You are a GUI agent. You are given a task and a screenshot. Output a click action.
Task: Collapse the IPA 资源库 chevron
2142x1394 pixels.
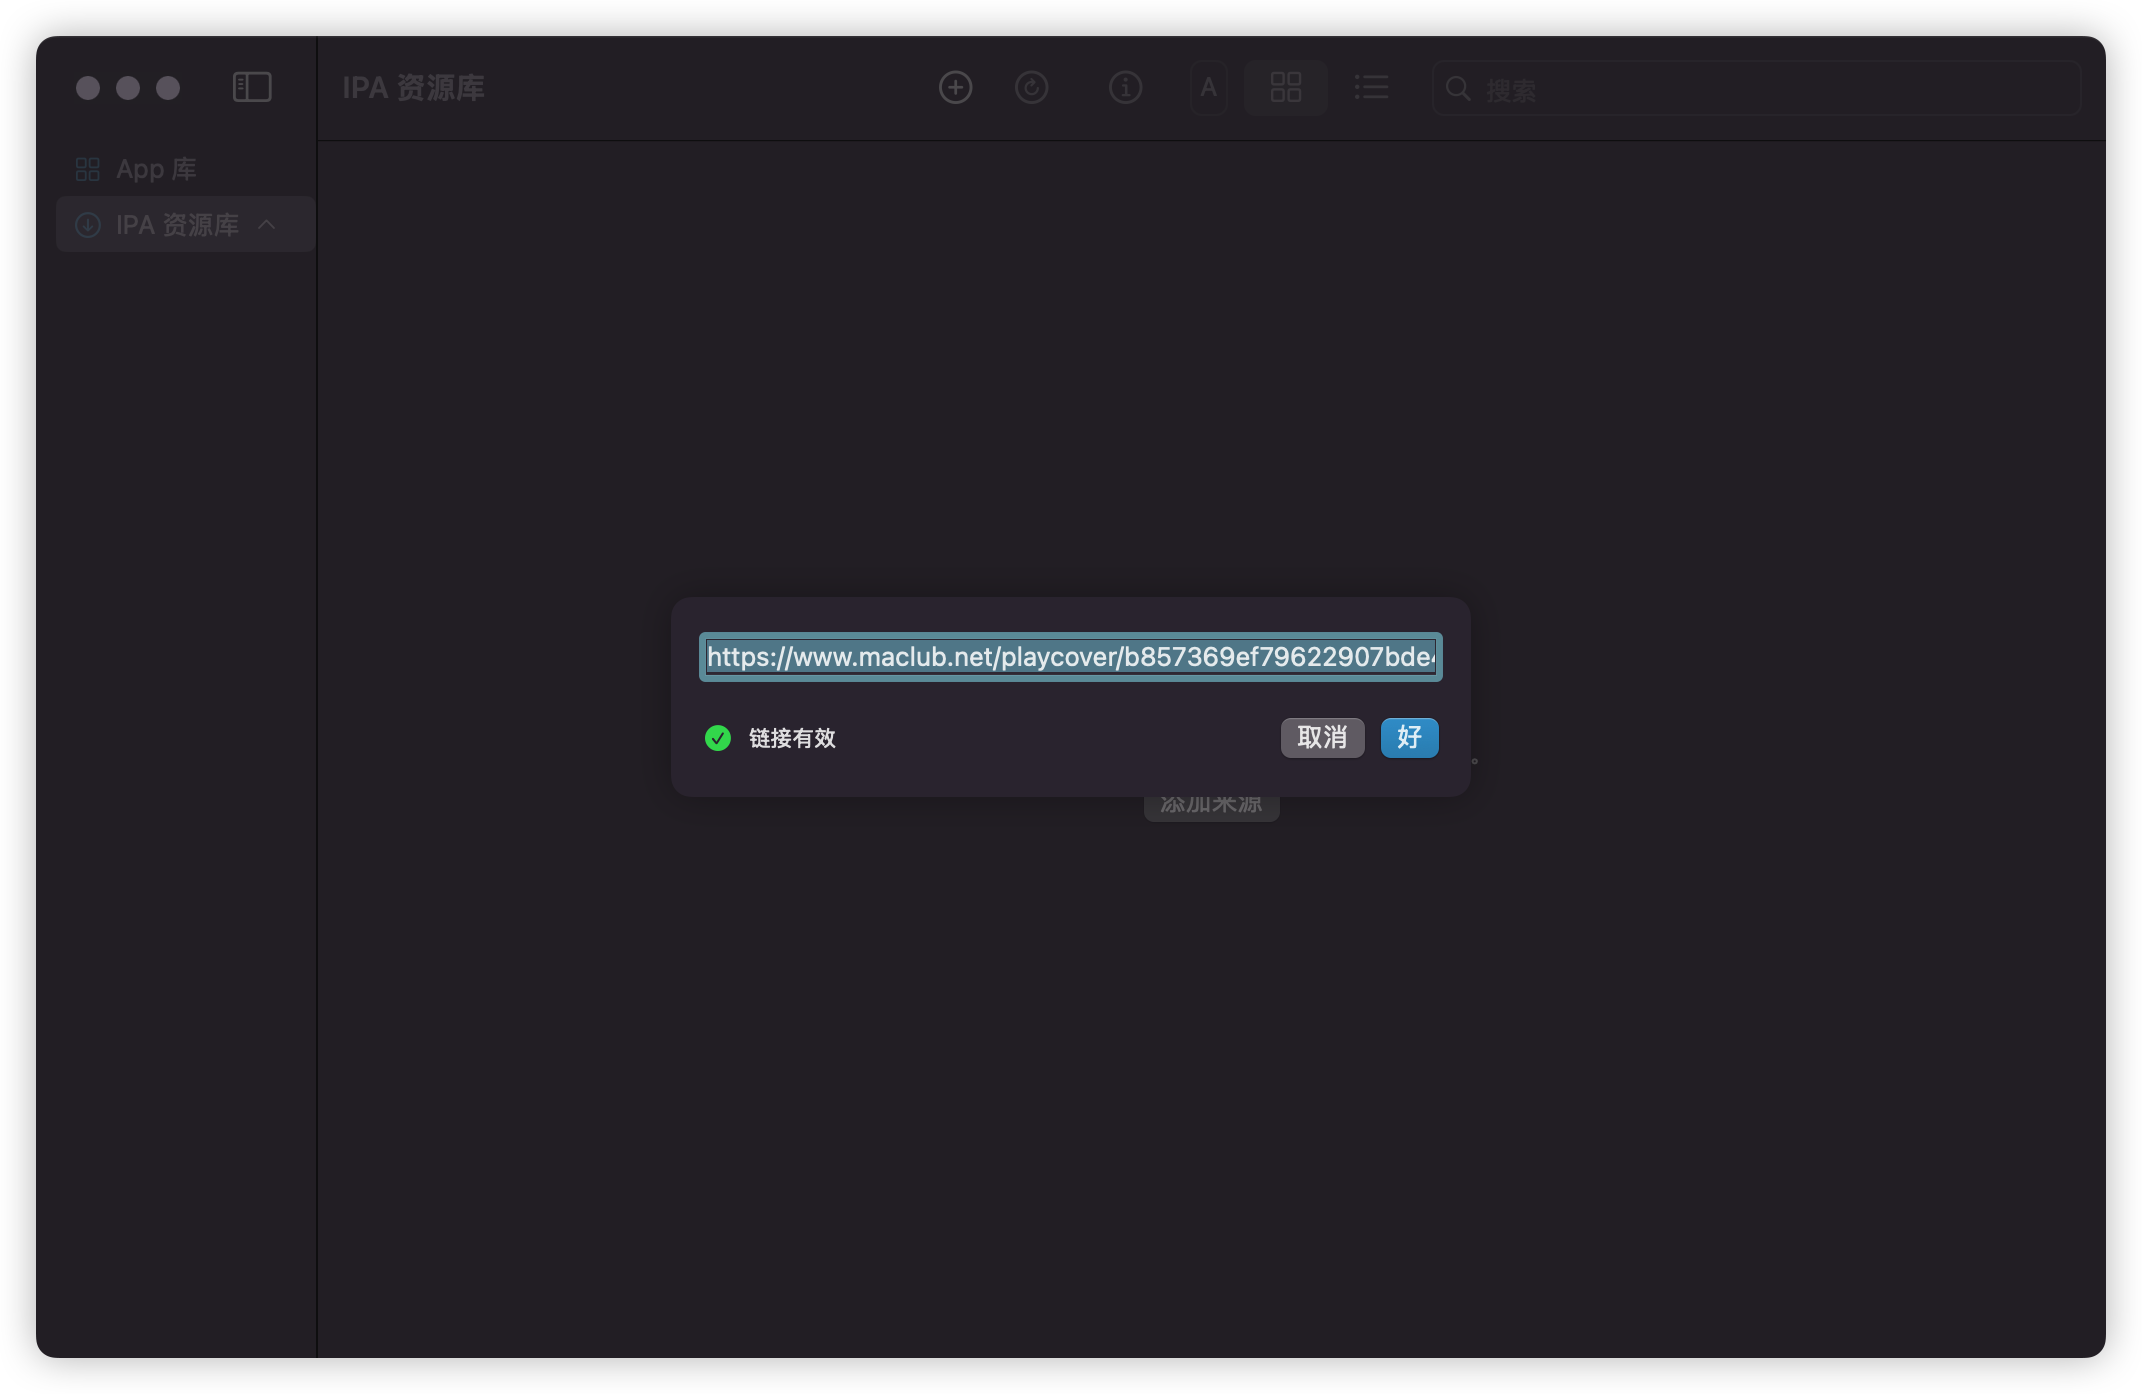click(x=267, y=225)
